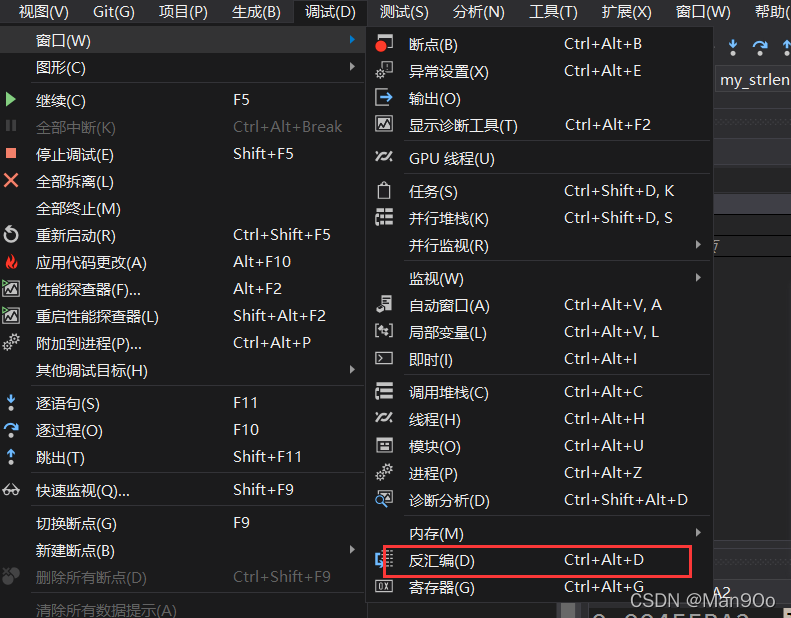Screen dimensions: 791x618
Task: Click the Autos window icon
Action: coord(384,304)
